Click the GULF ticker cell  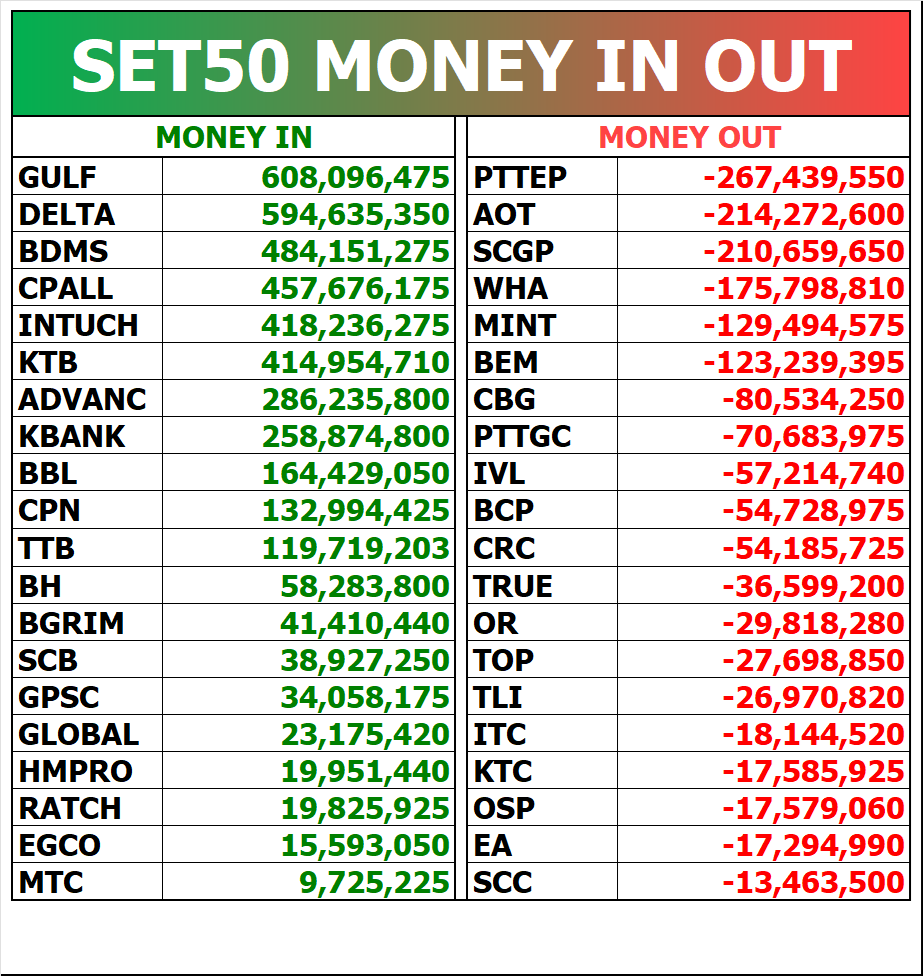click(x=87, y=177)
